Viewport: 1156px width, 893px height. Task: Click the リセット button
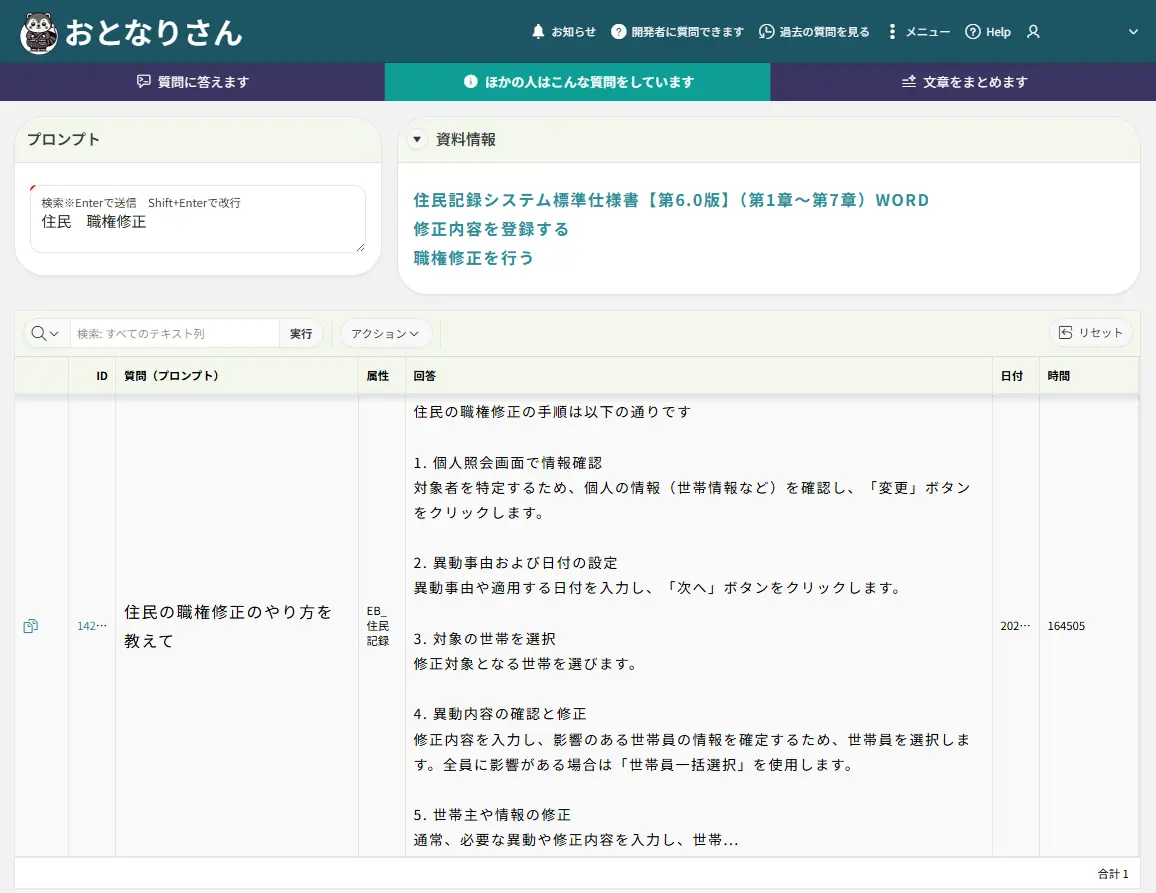click(x=1090, y=333)
